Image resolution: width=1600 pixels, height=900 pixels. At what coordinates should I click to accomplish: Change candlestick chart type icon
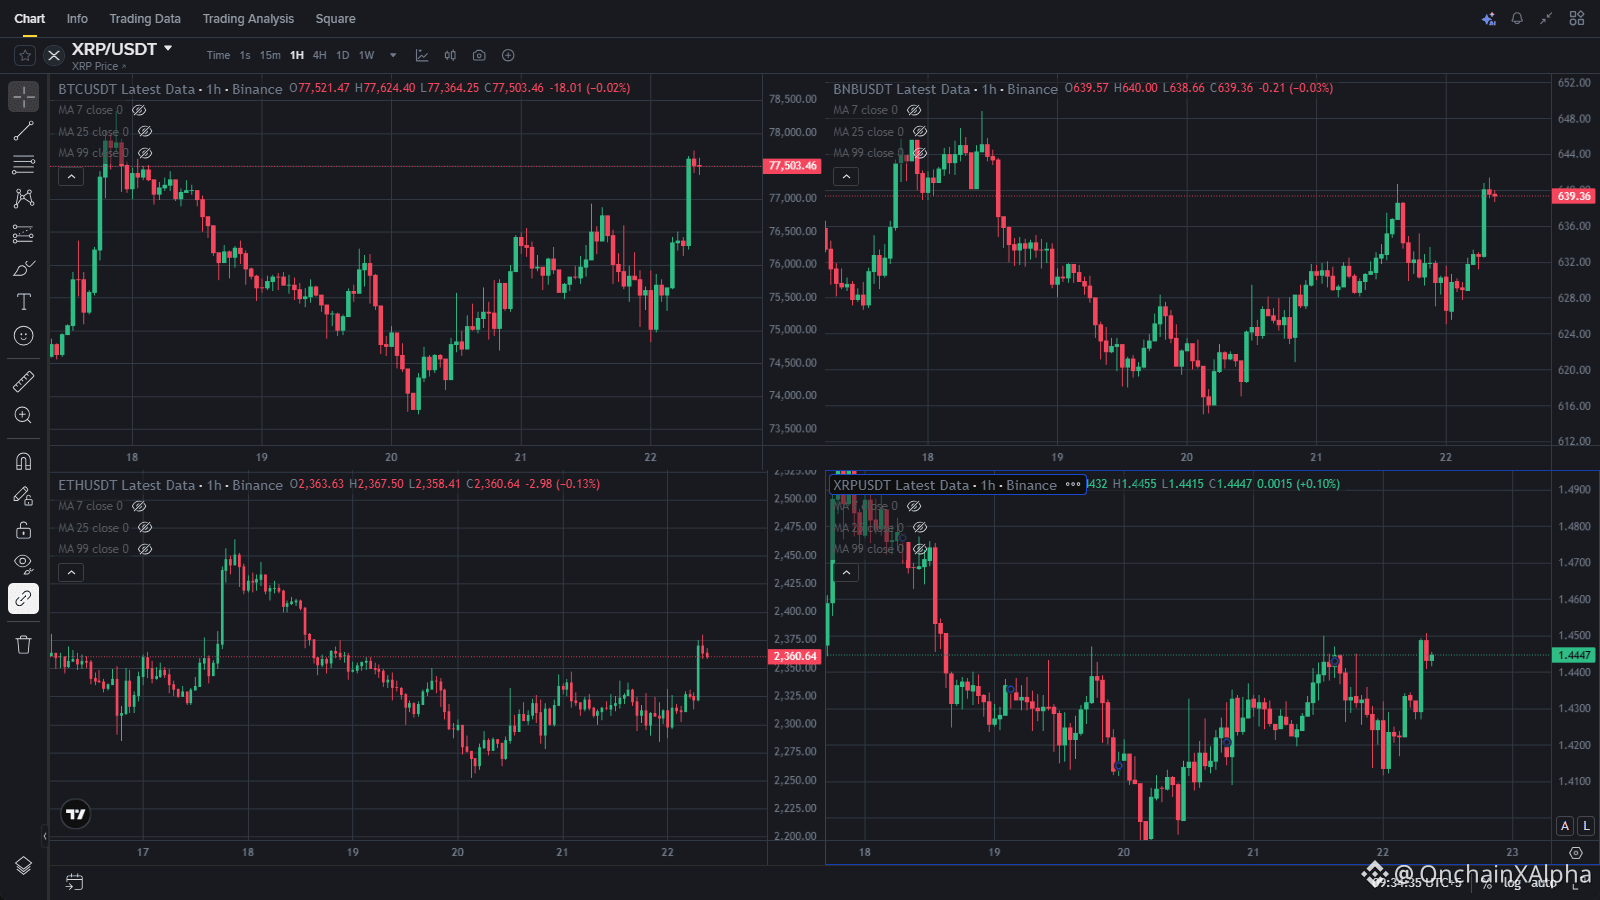(450, 55)
